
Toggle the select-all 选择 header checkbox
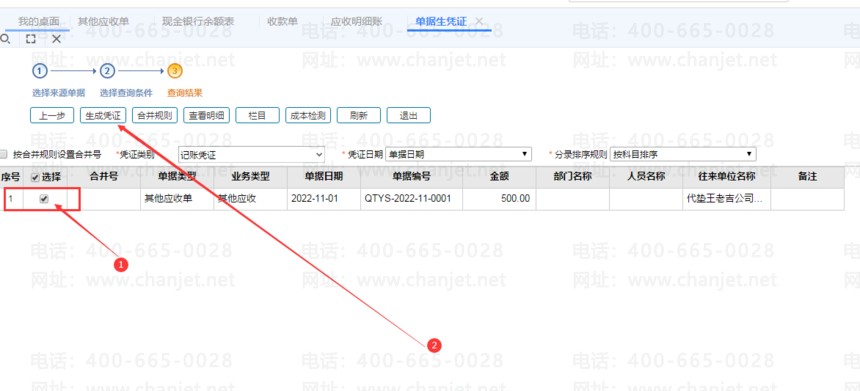tap(35, 178)
